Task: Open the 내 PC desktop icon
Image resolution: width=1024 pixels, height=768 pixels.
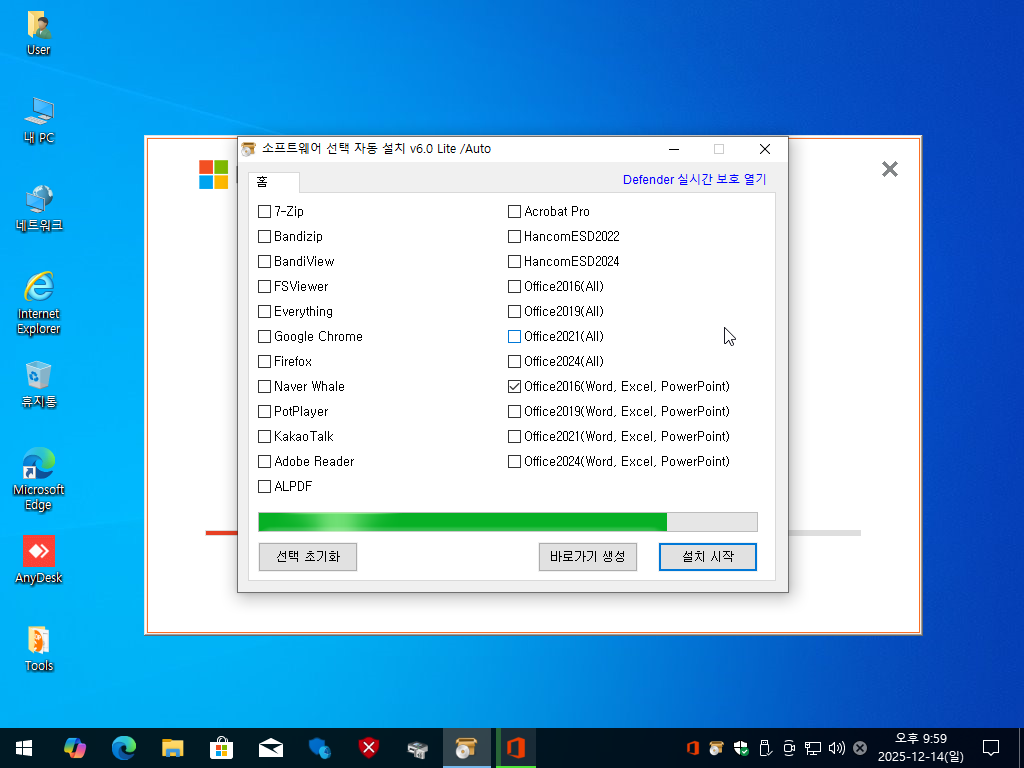Action: [x=39, y=120]
